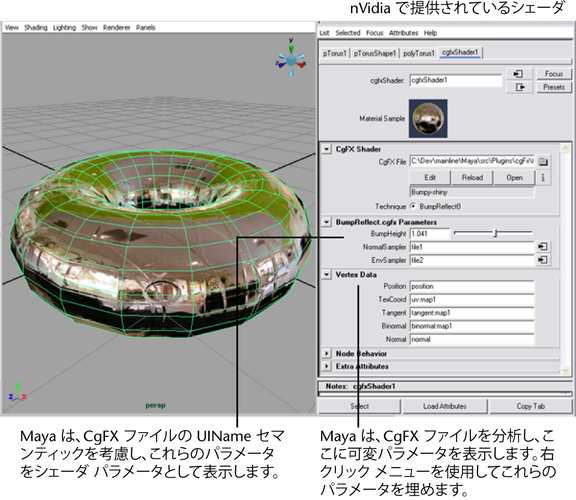Open the List menu in Attribute Editor
The image size is (576, 500).
324,33
